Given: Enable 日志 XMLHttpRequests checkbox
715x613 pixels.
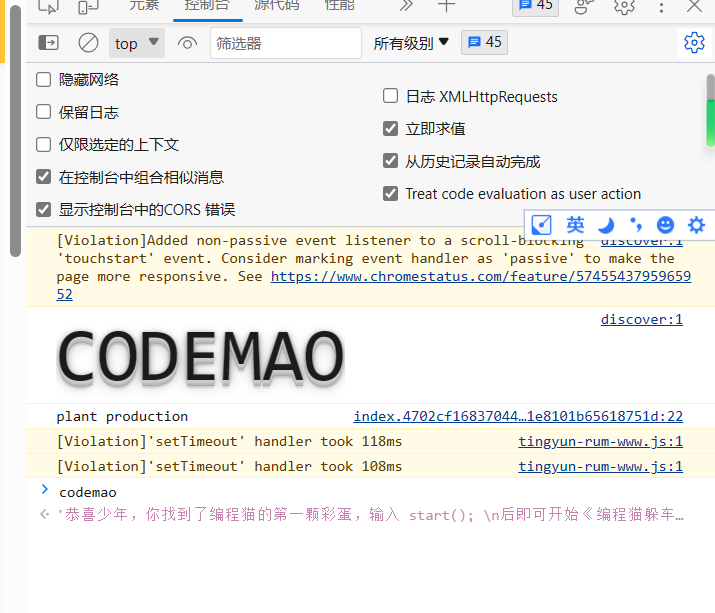Looking at the screenshot, I should pos(390,96).
